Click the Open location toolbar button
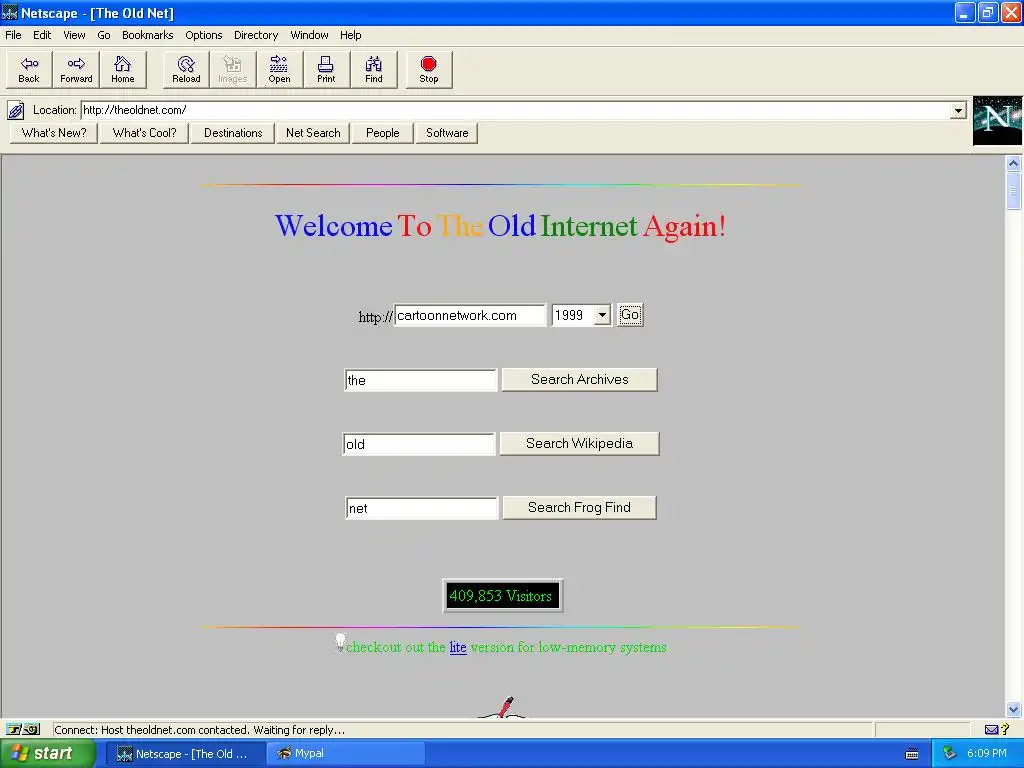The image size is (1024, 768). tap(280, 69)
